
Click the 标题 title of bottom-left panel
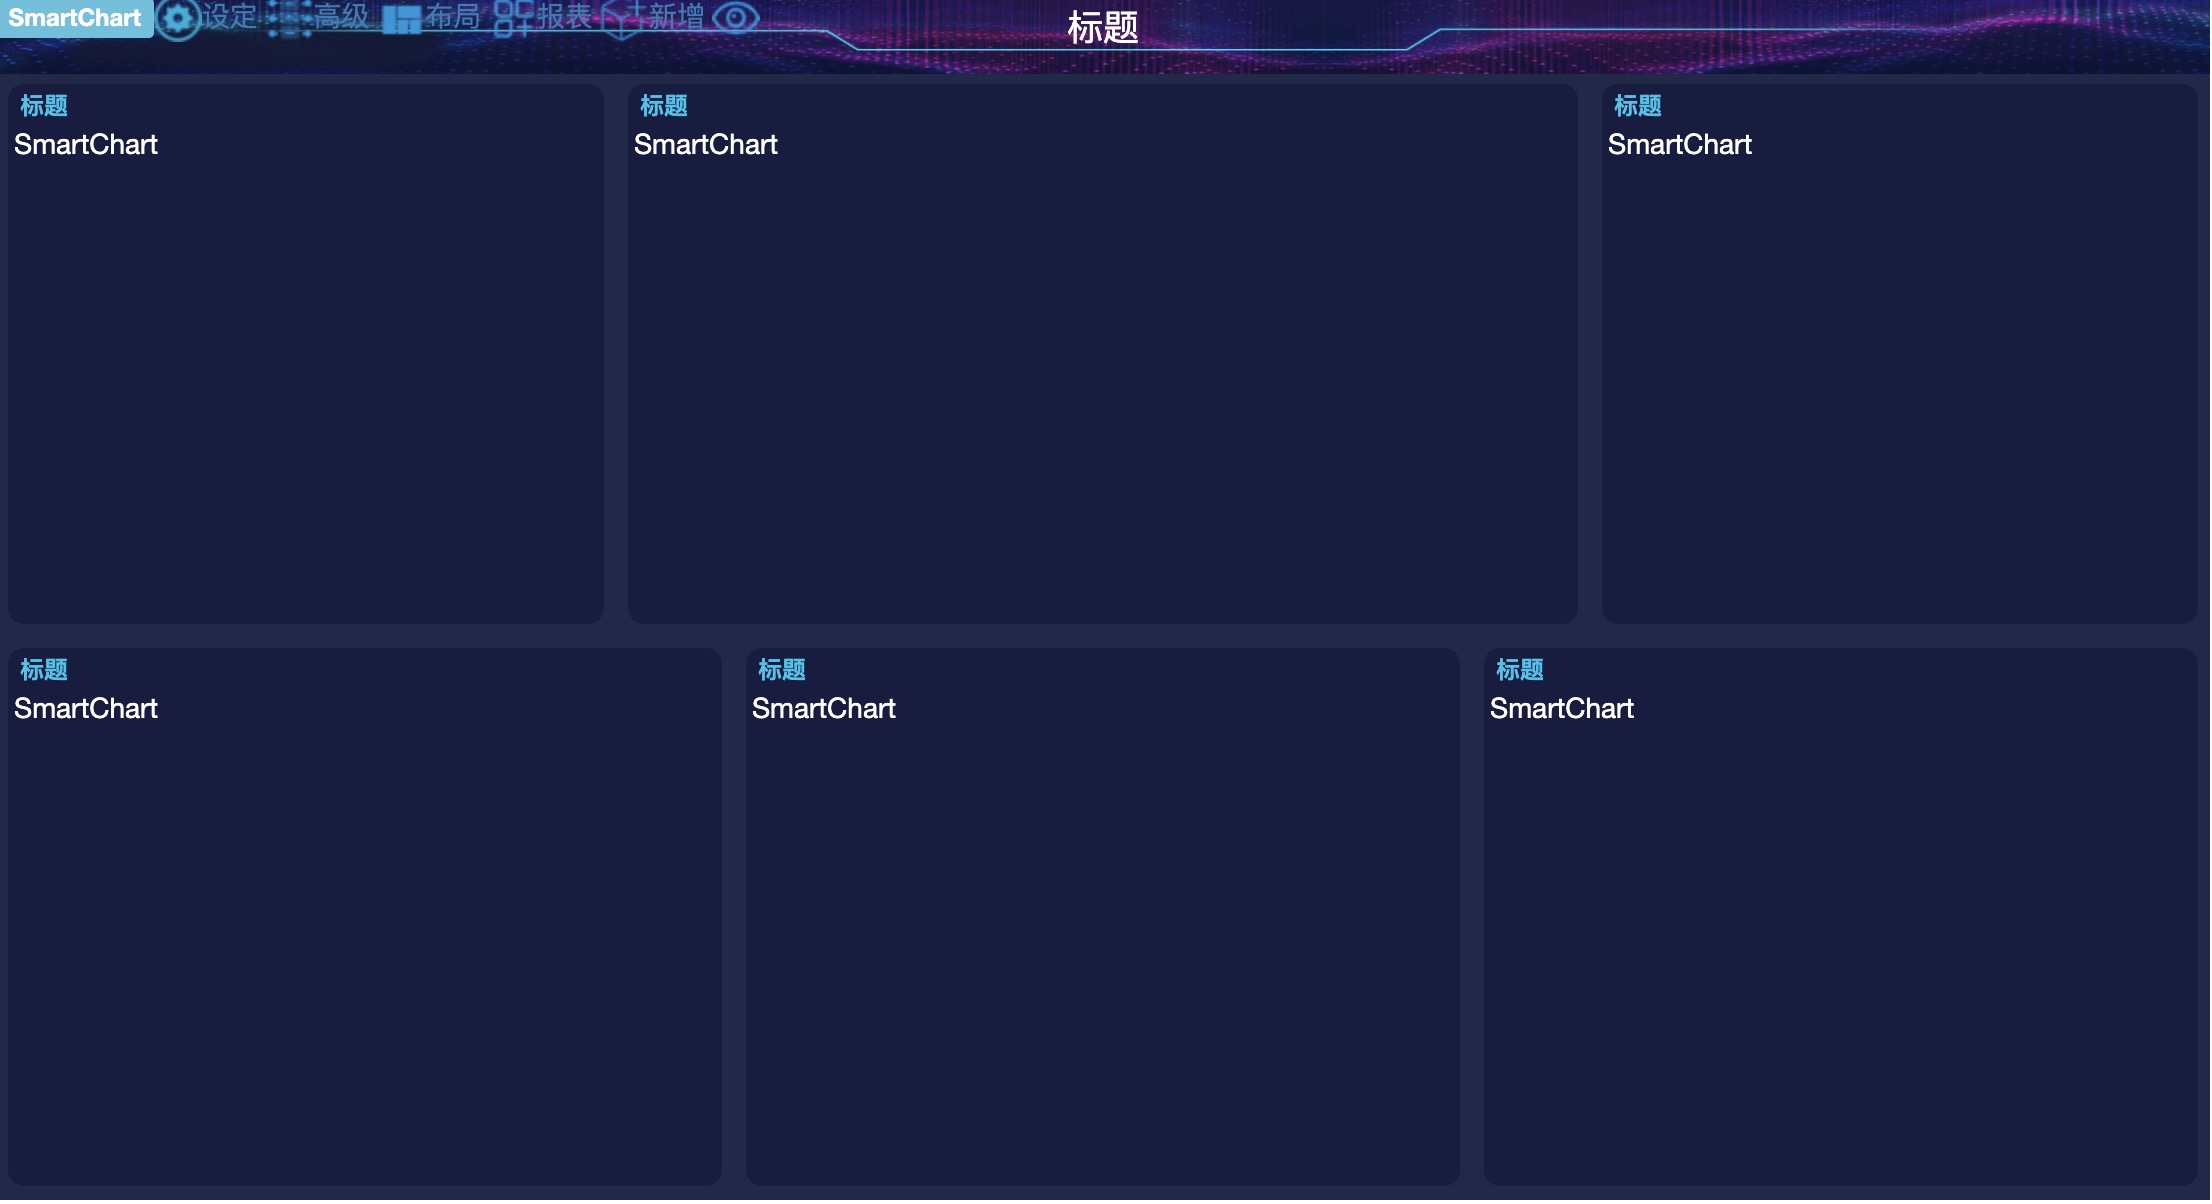44,670
